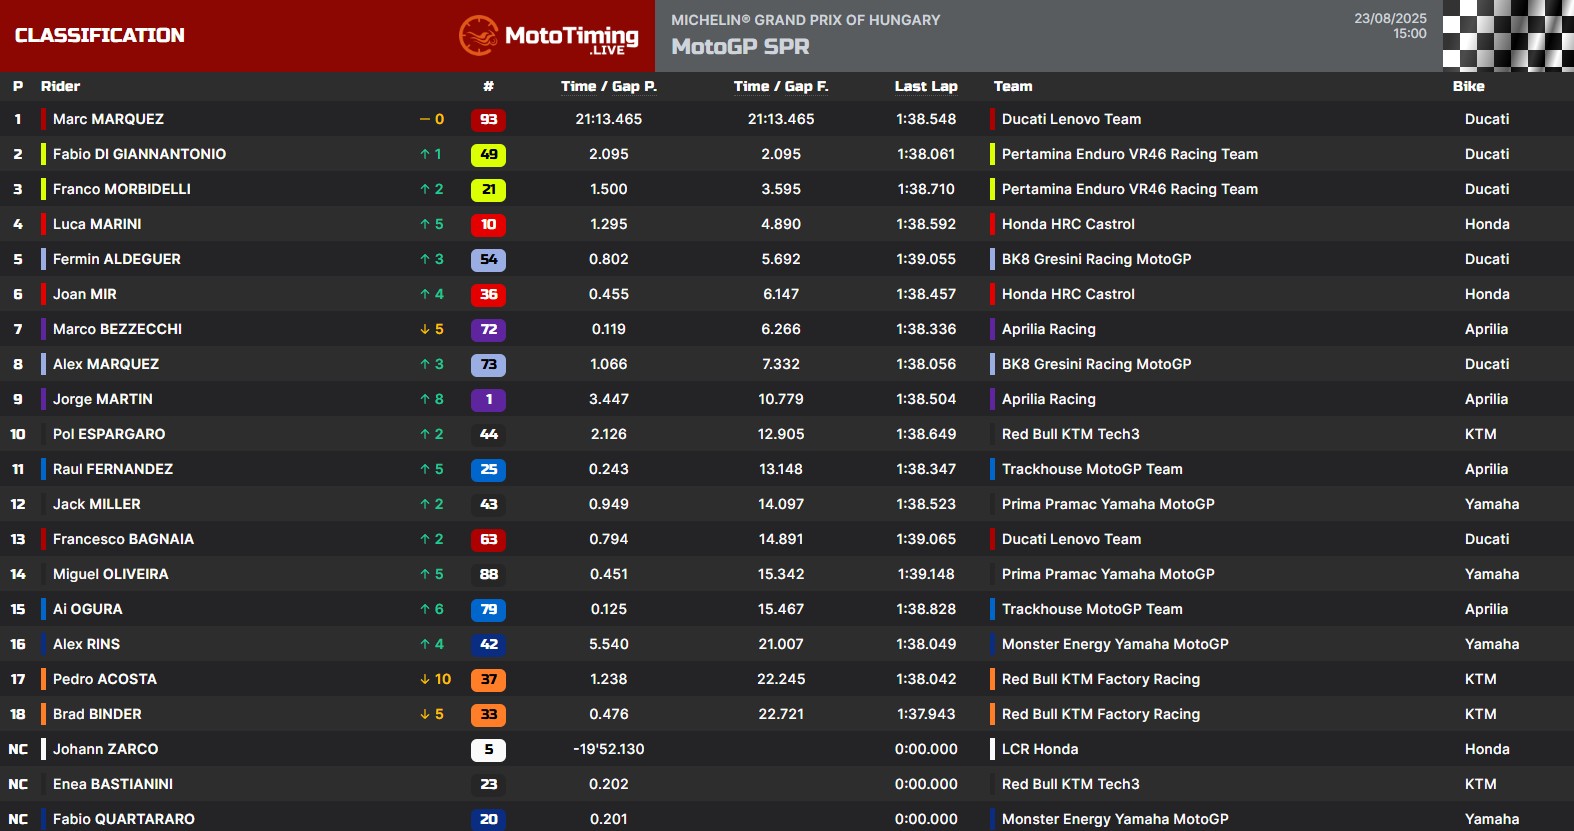Viewport: 1574px width, 831px height.
Task: Click the Time / Gap F. column header
Action: (x=781, y=86)
